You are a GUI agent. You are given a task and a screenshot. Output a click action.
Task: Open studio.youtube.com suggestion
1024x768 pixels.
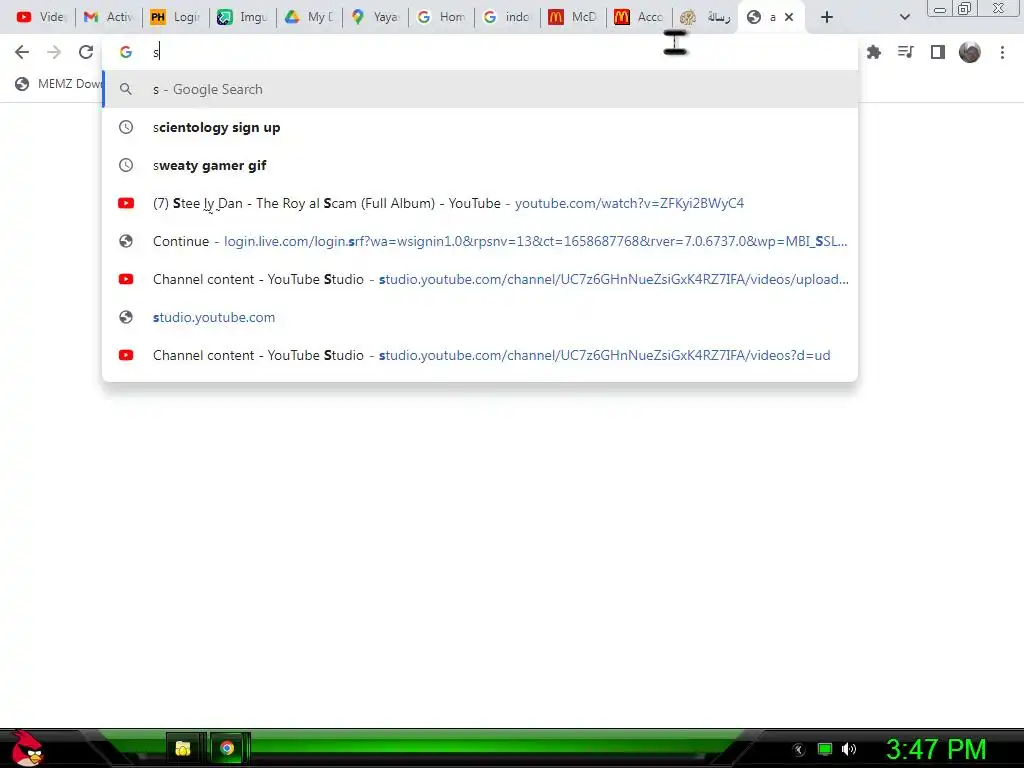click(x=480, y=317)
